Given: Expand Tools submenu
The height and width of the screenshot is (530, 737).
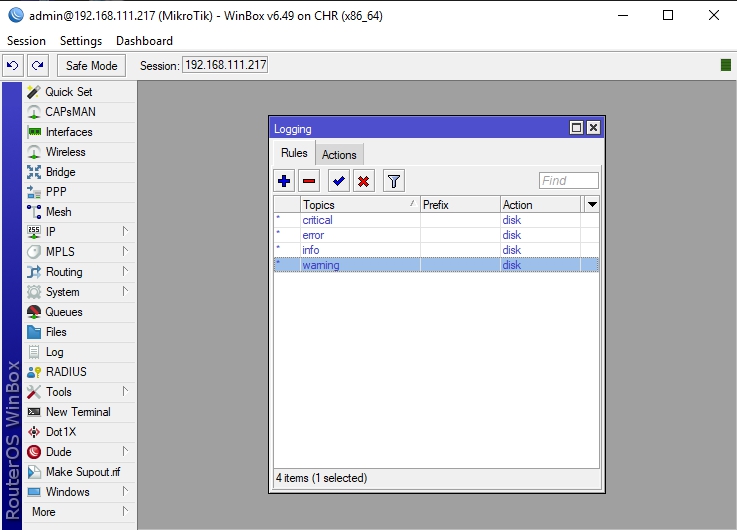Looking at the screenshot, I should [80, 392].
